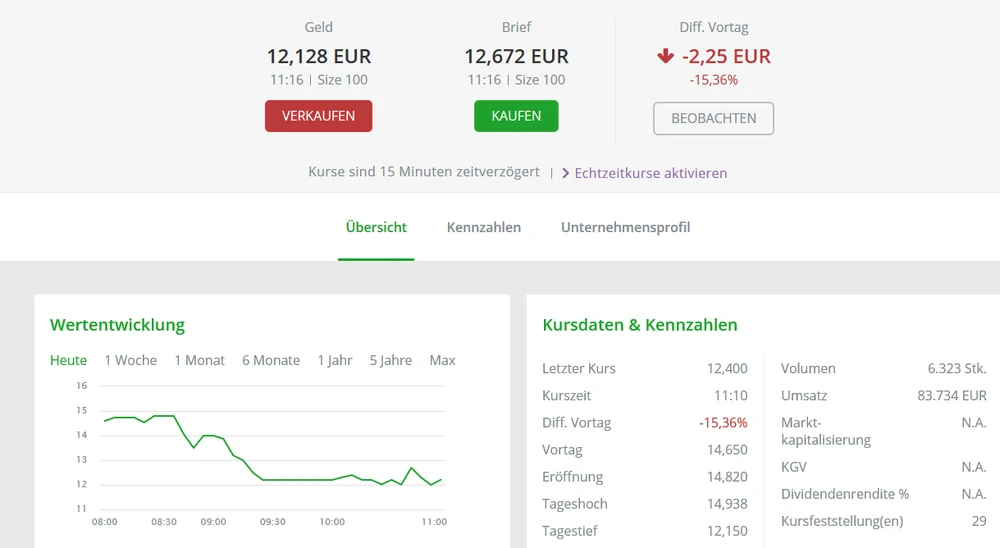The width and height of the screenshot is (1000, 548).
Task: Click the green price line in chart
Action: tap(300, 480)
